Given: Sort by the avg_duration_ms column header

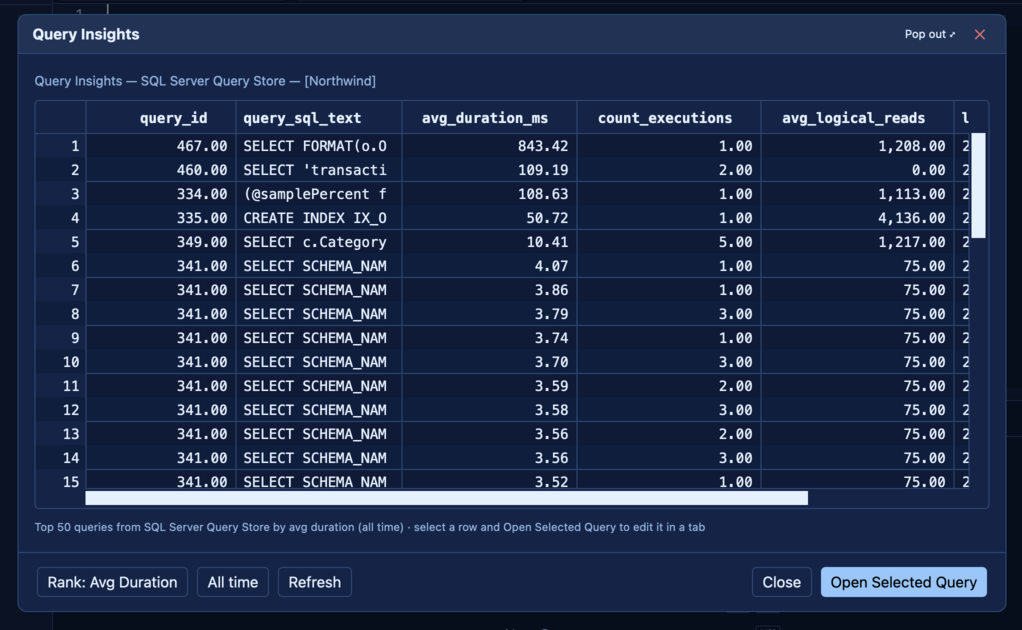Looking at the screenshot, I should coord(489,118).
